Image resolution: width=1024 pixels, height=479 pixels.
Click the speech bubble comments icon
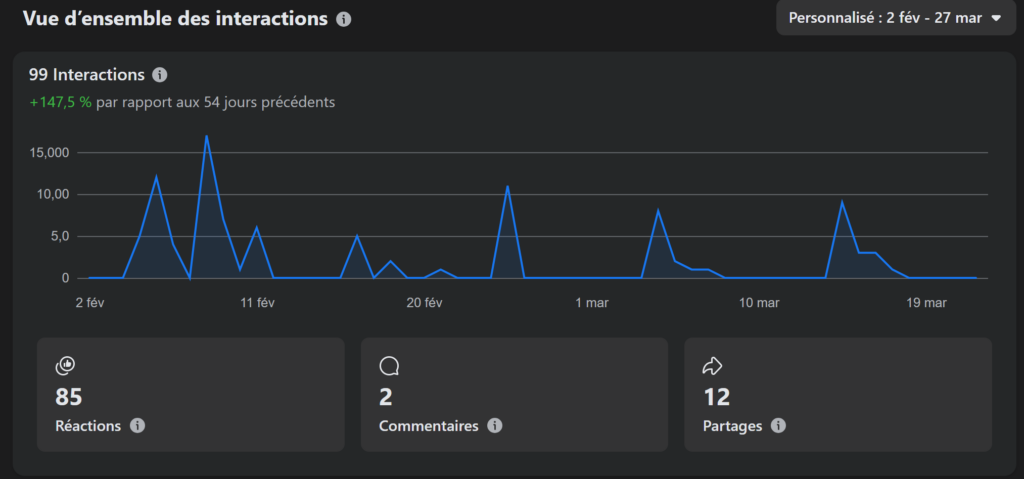pos(389,367)
